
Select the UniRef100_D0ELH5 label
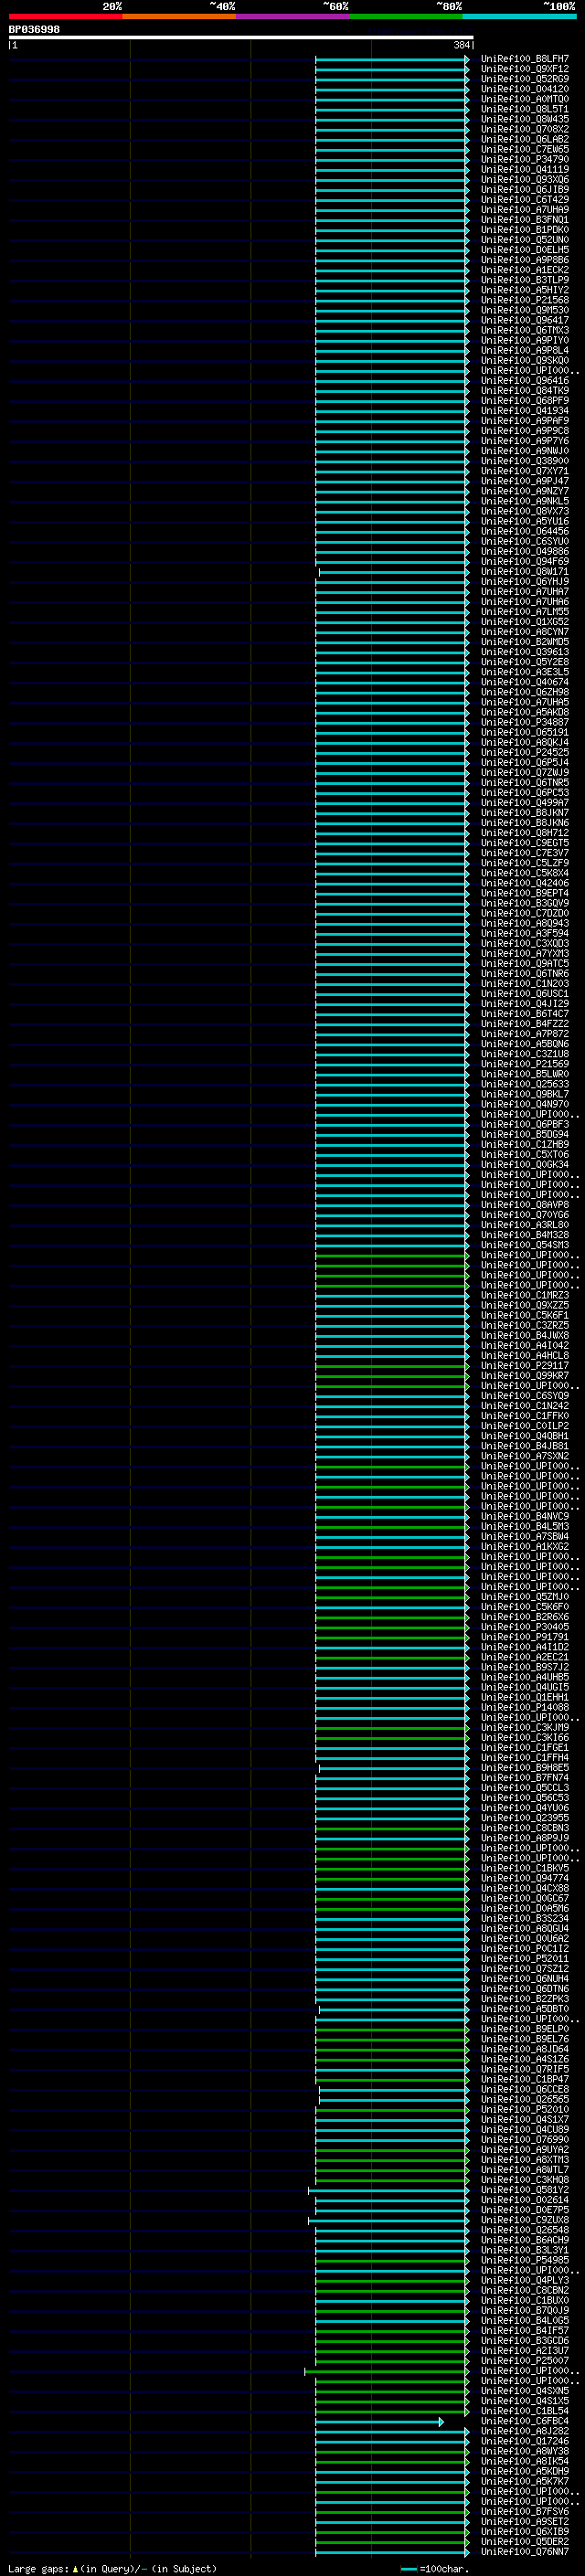click(524, 250)
